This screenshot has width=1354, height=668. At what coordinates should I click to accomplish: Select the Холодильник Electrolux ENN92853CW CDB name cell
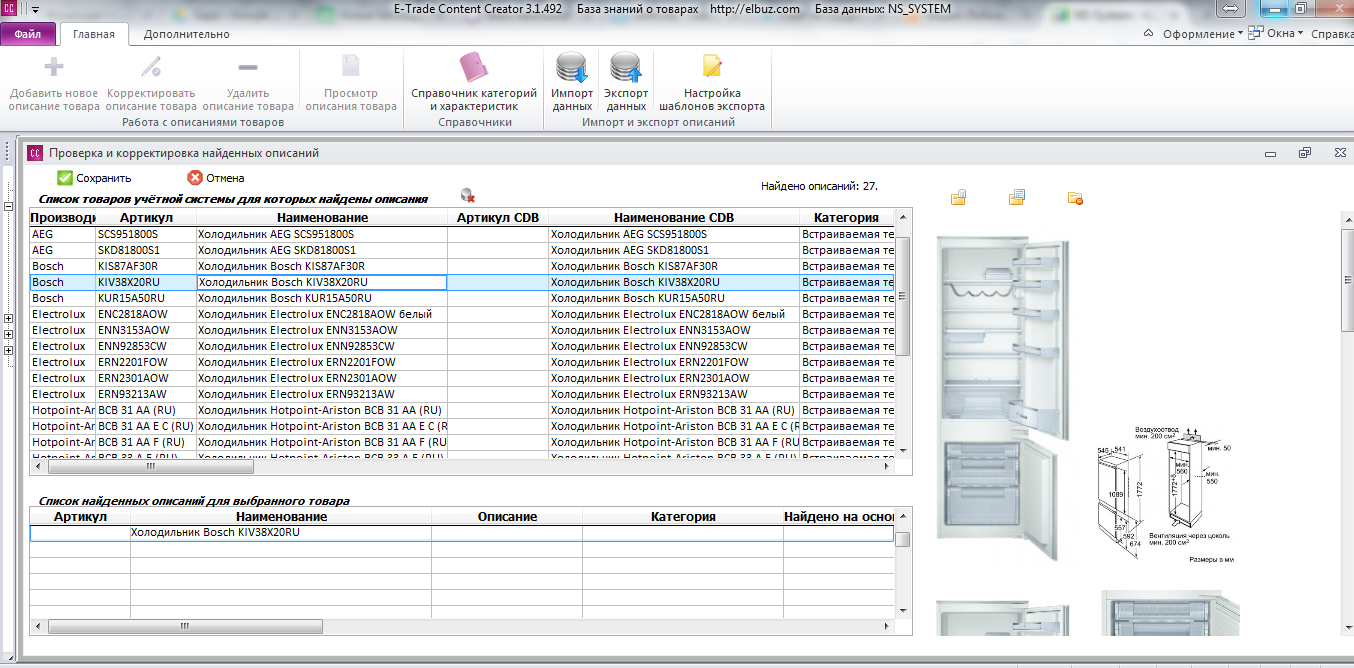pos(674,346)
